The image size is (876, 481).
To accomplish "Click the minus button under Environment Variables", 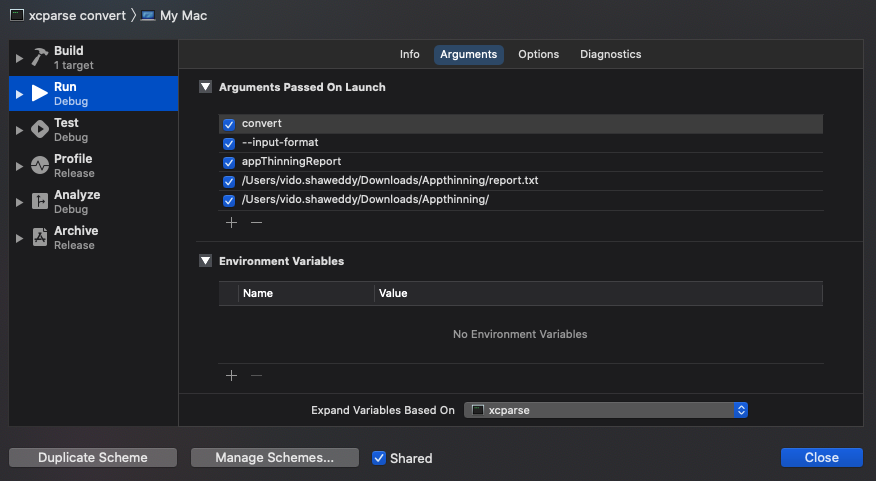I will pos(256,375).
